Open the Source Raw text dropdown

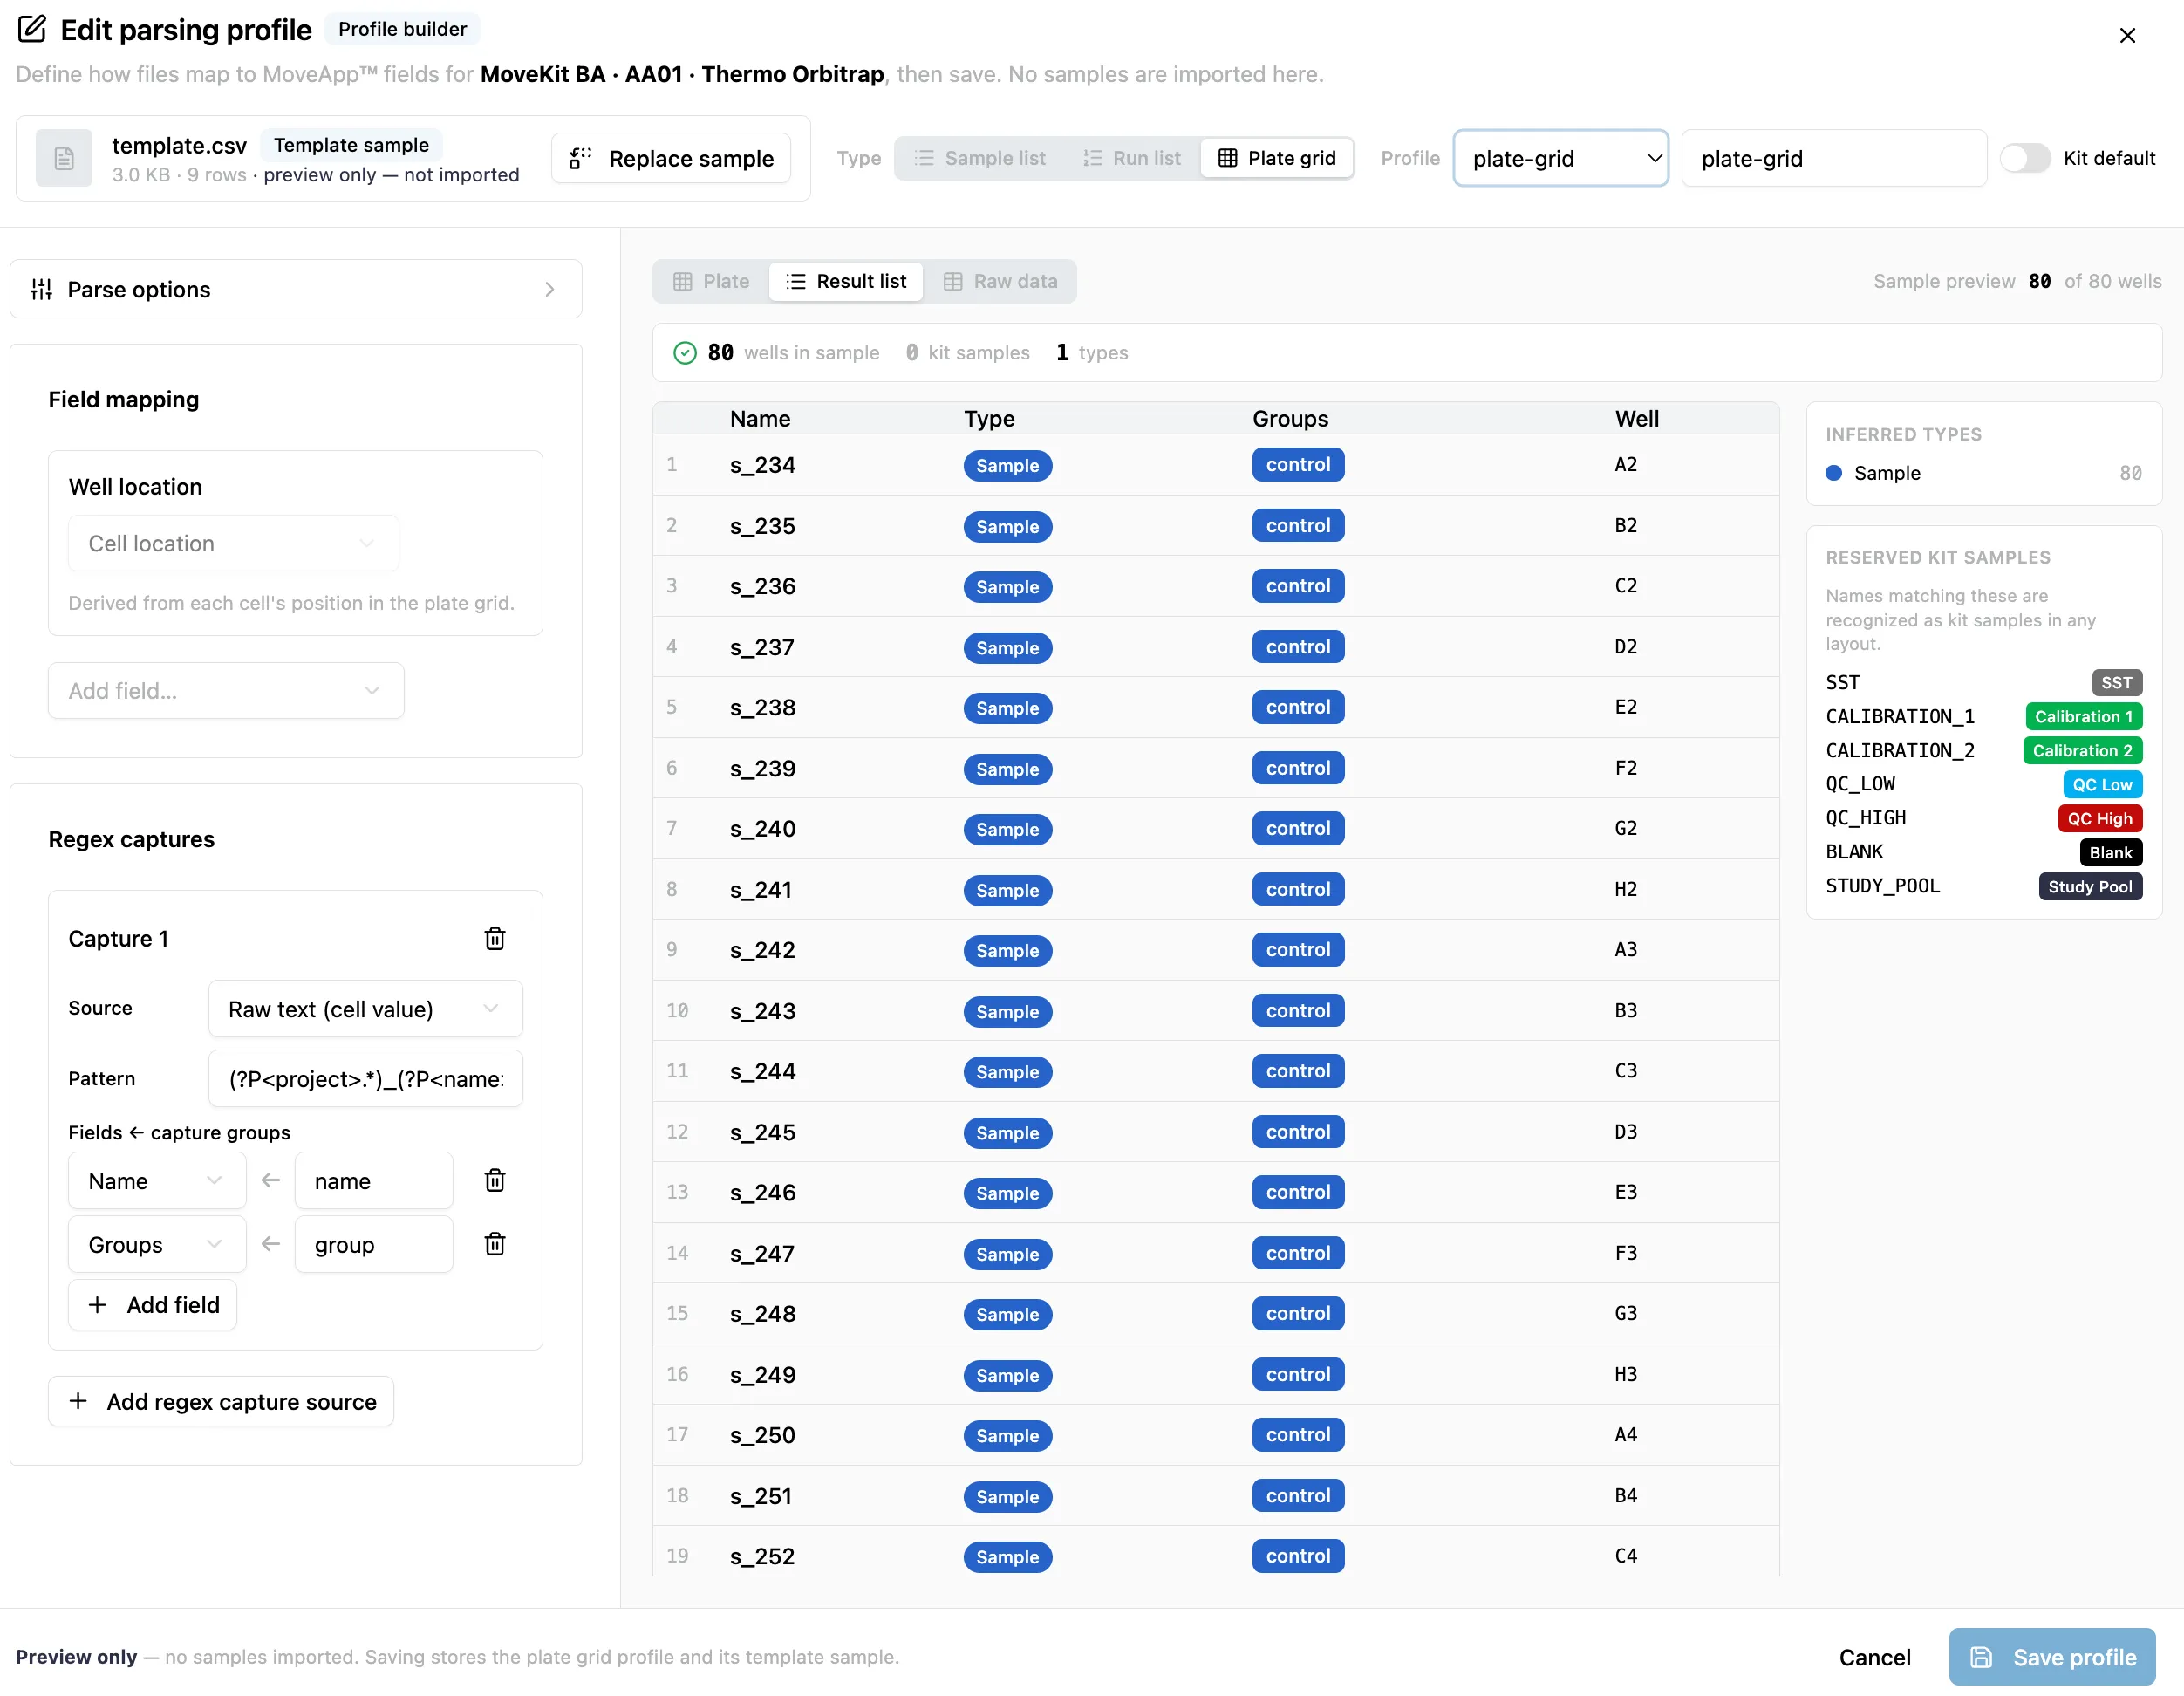[x=365, y=1009]
